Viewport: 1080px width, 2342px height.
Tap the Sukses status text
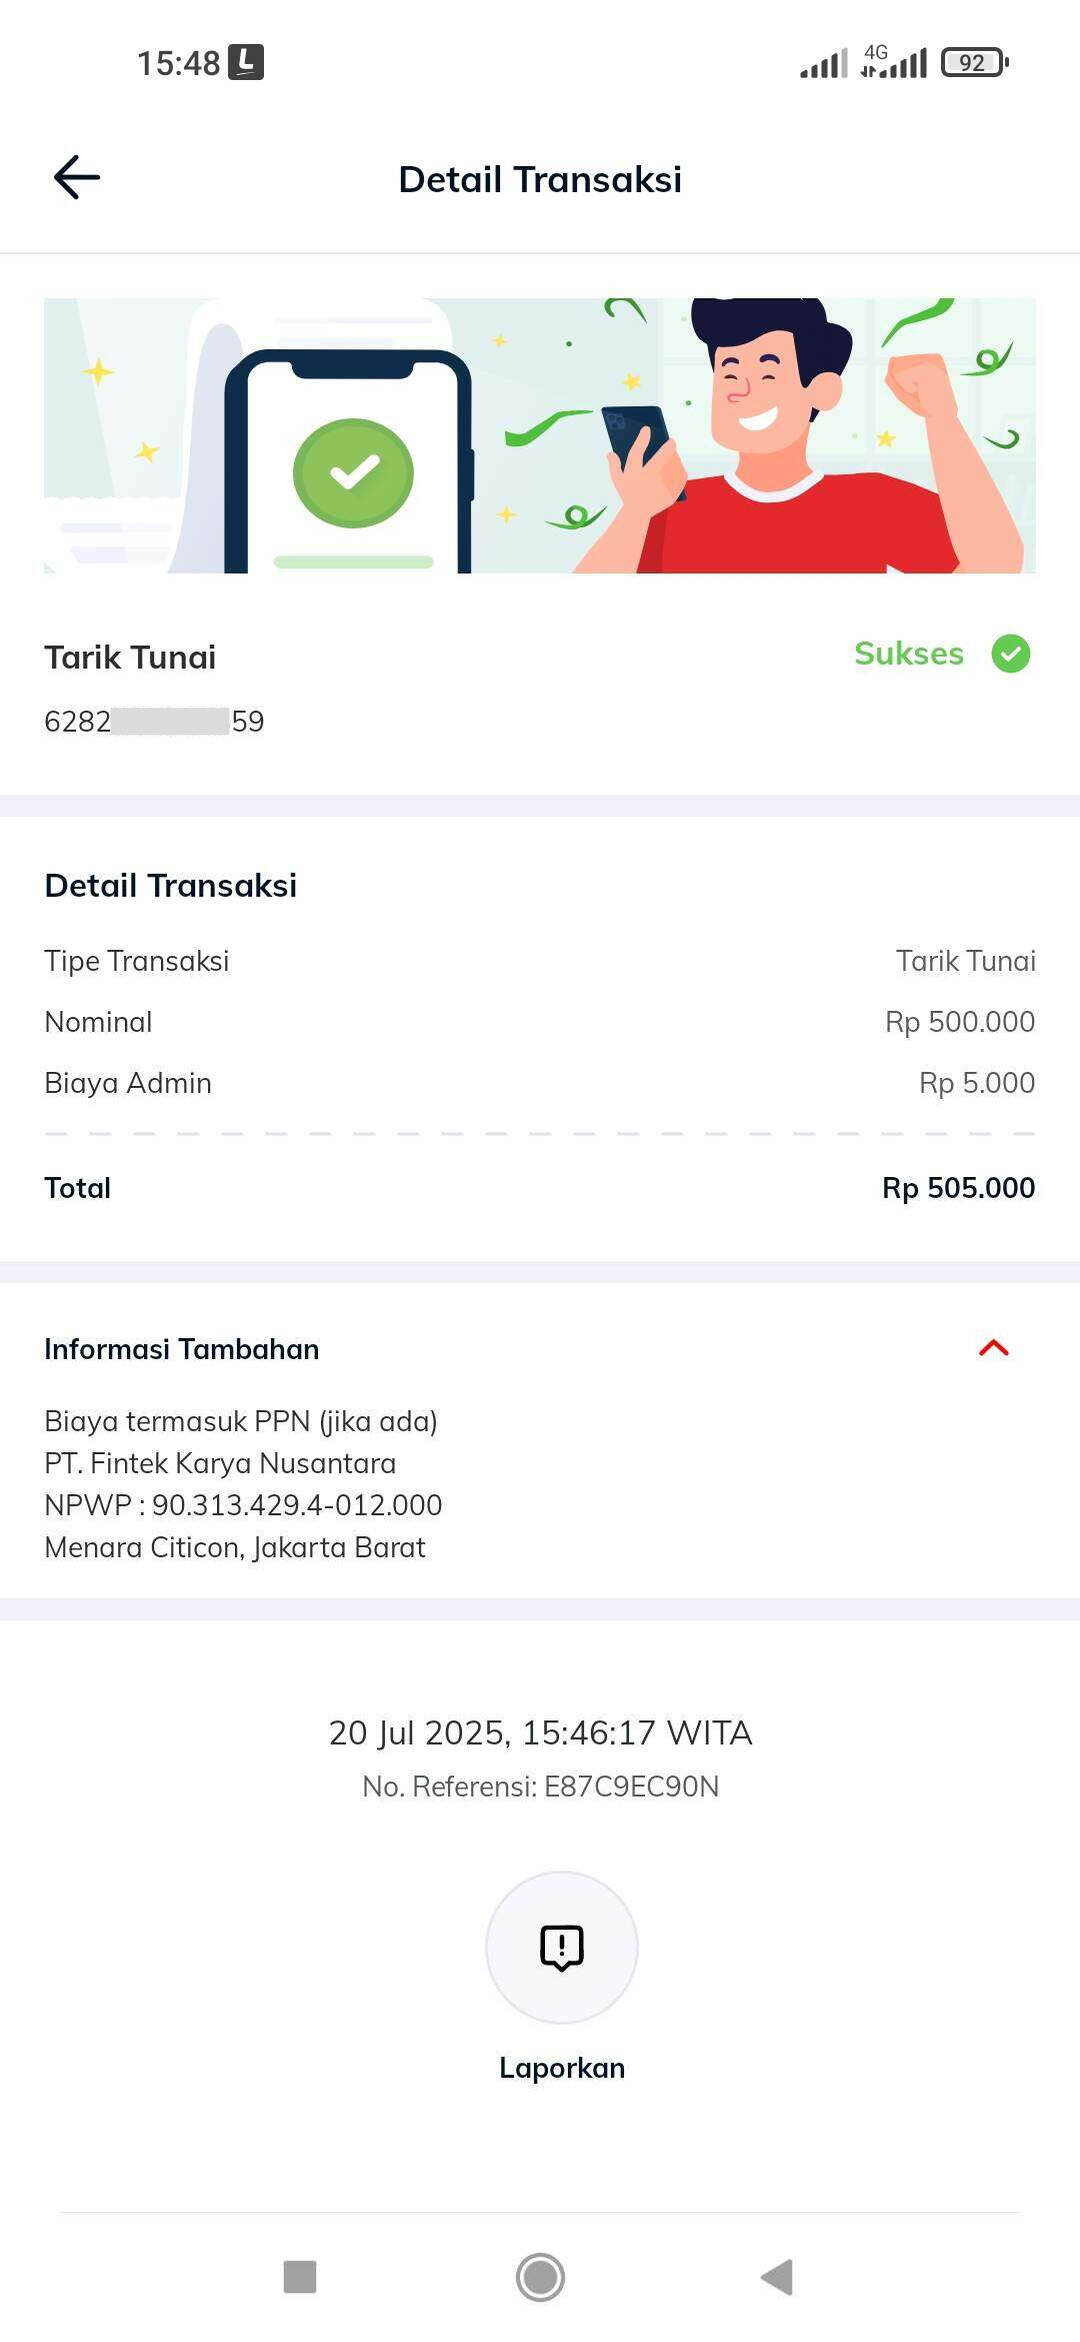tap(908, 654)
